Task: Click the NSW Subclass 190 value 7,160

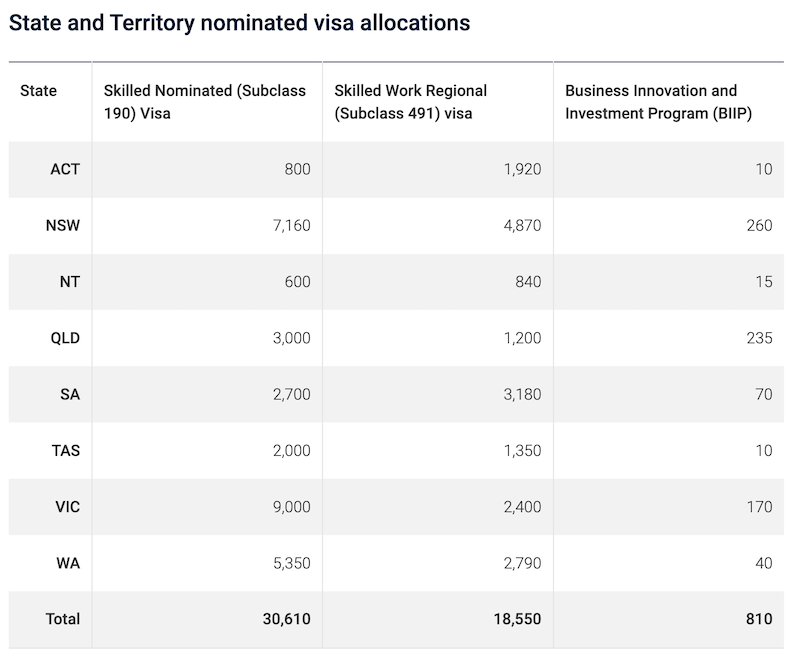Action: click(x=289, y=225)
